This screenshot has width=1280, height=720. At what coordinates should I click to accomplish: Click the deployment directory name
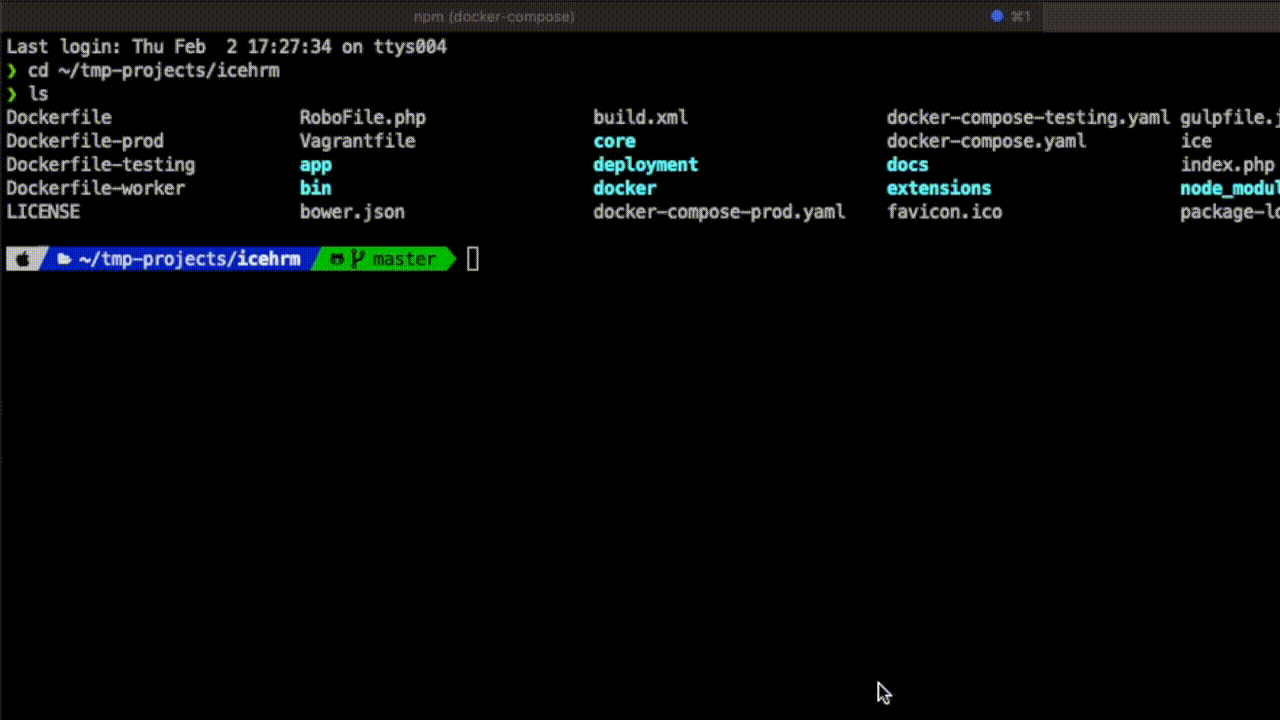click(645, 164)
